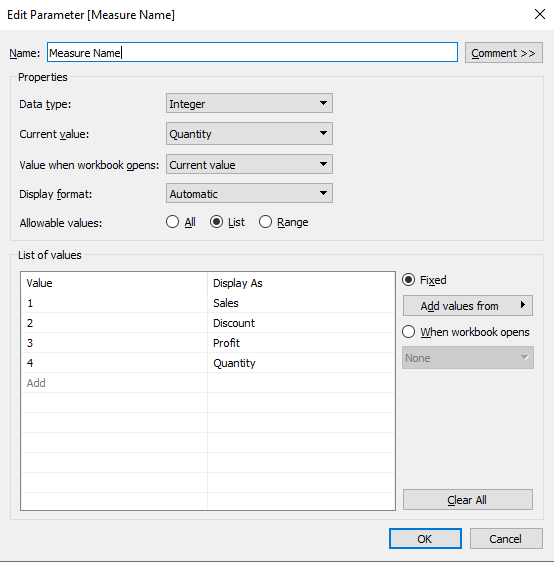Select the Discount row in value list
Image resolution: width=554 pixels, height=562 pixels.
[x=208, y=323]
